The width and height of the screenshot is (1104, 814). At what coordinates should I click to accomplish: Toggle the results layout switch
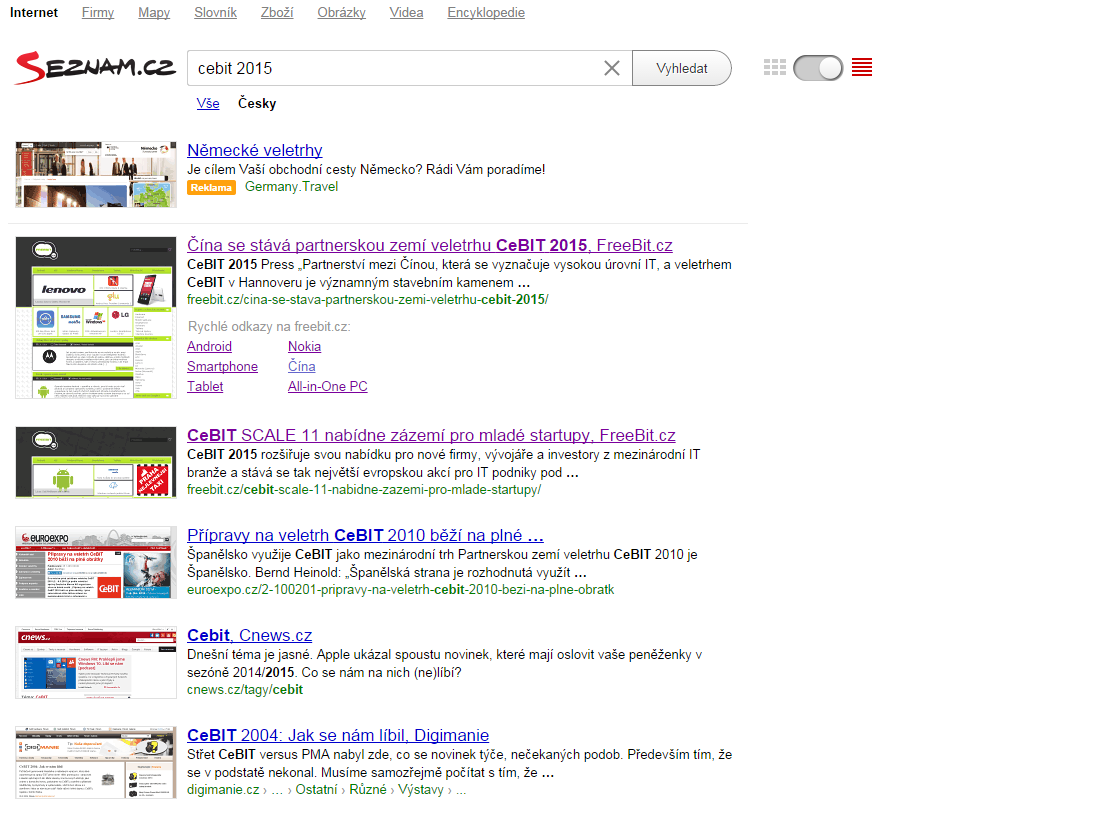tap(818, 68)
